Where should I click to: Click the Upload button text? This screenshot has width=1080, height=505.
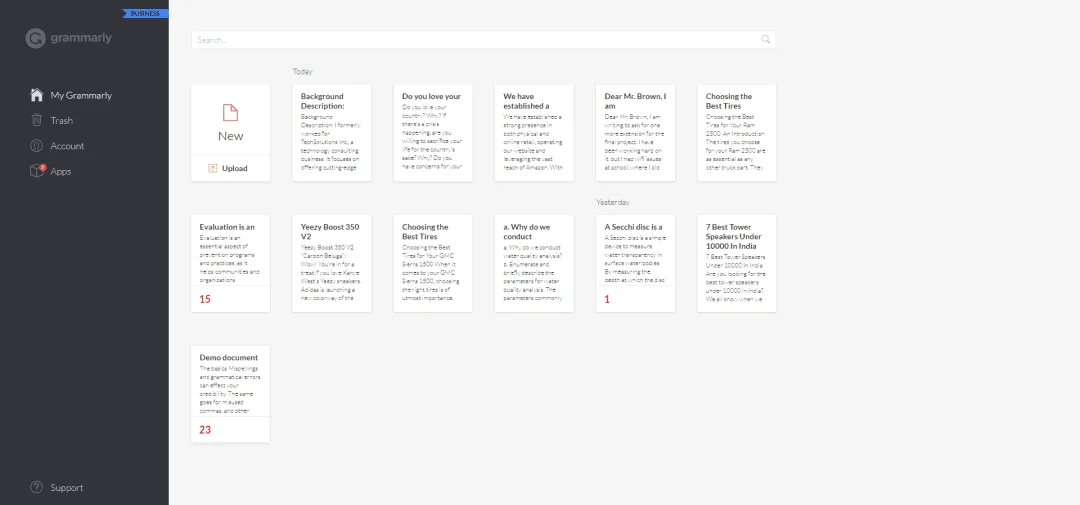(x=234, y=168)
